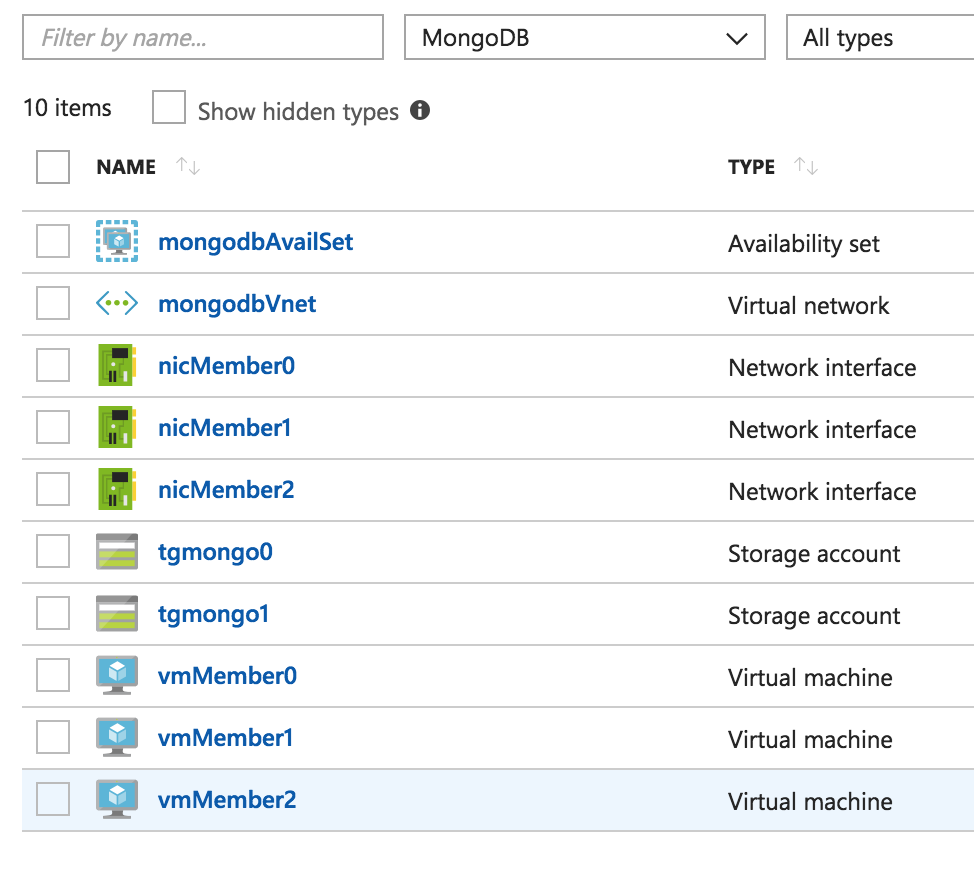Image resolution: width=974 pixels, height=888 pixels.
Task: Click the Availability set type cell
Action: pos(804,243)
